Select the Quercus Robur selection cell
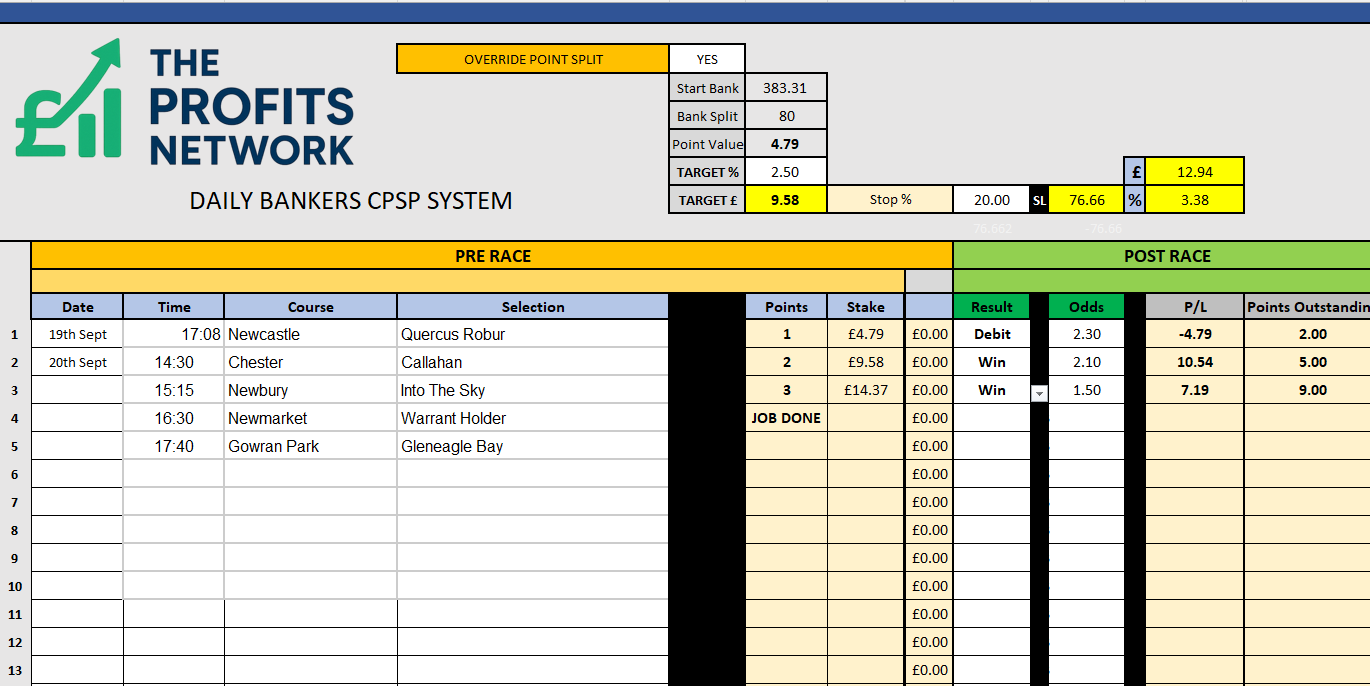 click(x=532, y=334)
